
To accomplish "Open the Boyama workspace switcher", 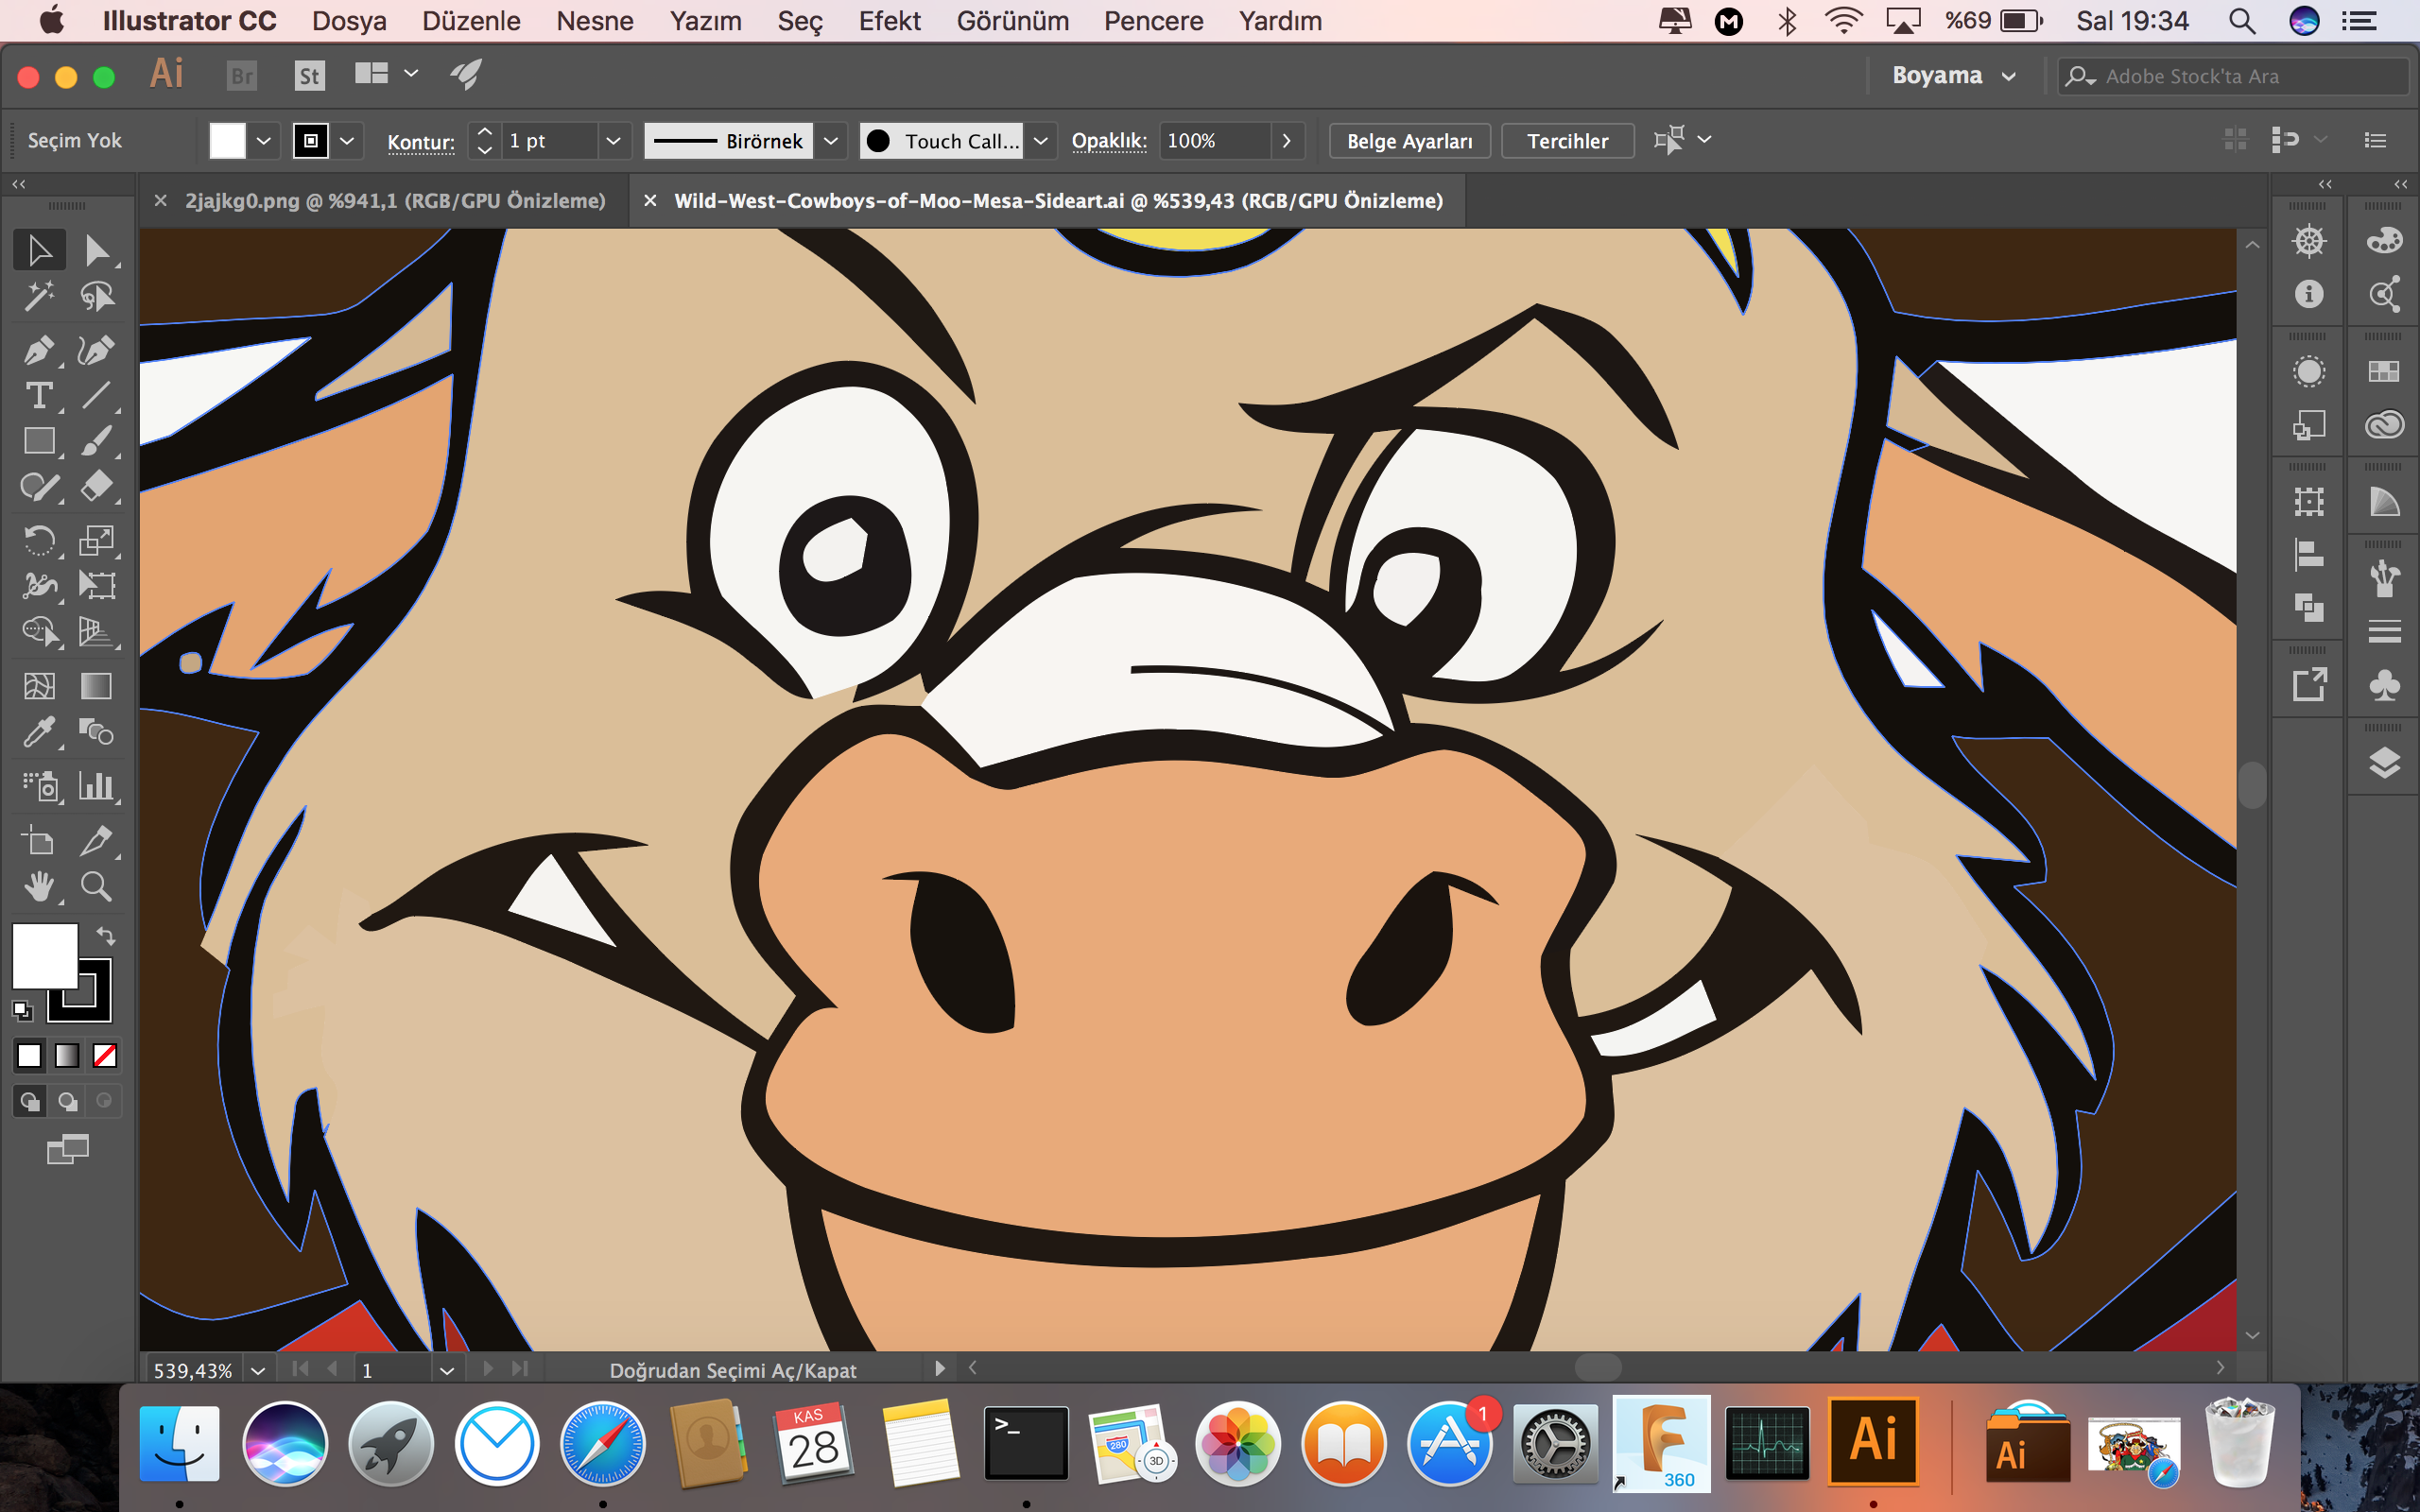I will tap(1953, 76).
